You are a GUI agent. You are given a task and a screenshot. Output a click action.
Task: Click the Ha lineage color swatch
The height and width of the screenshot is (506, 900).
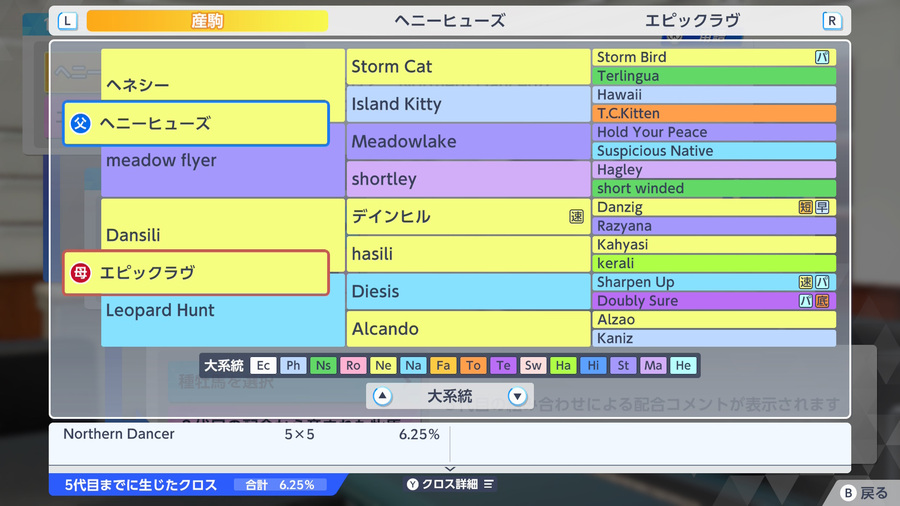pyautogui.click(x=563, y=365)
